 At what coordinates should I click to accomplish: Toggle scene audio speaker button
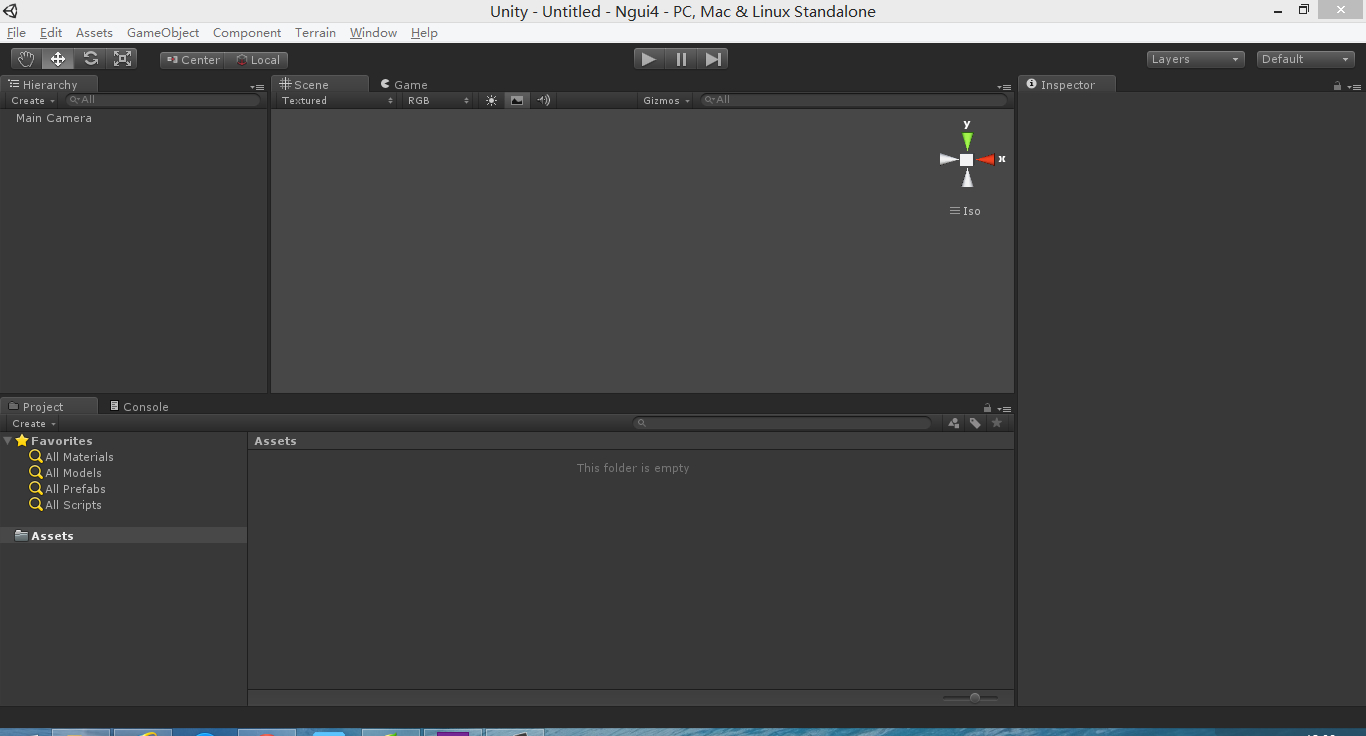543,100
